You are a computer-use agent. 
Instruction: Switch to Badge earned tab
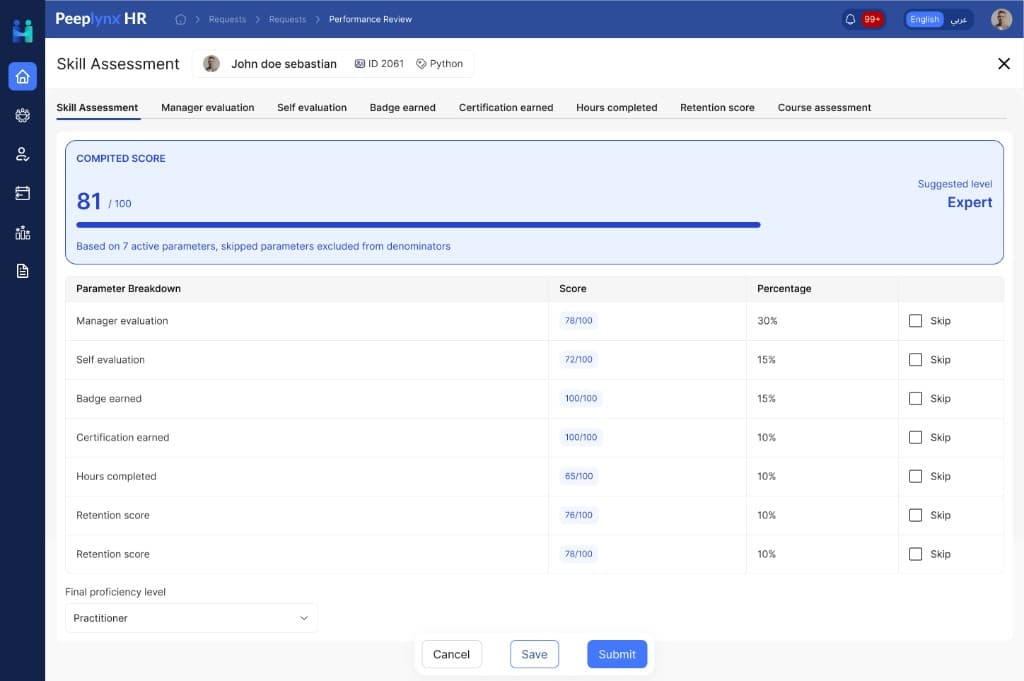click(402, 108)
